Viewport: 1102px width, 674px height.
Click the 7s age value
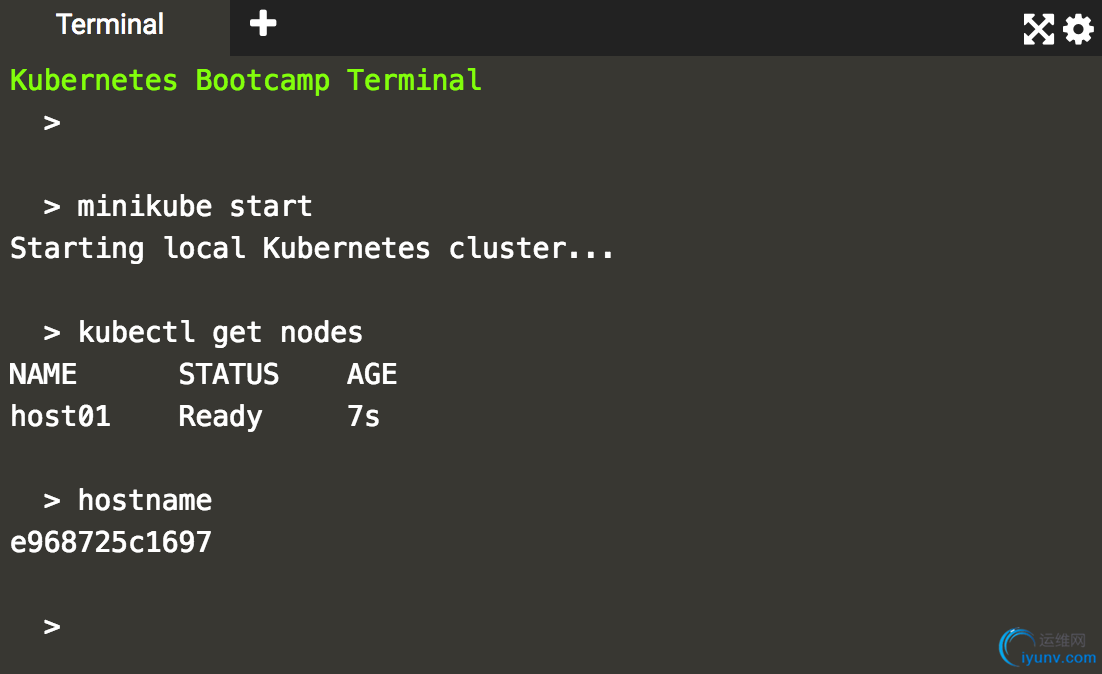pos(363,416)
